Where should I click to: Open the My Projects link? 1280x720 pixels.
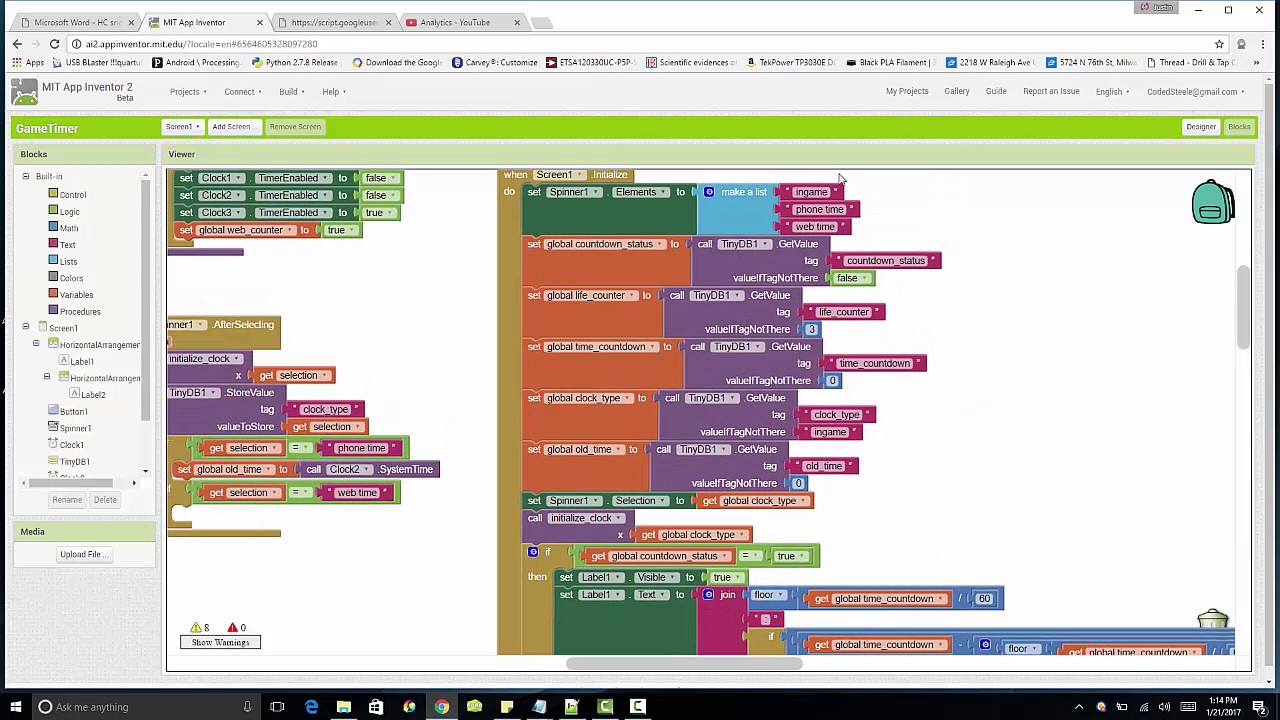[x=907, y=92]
